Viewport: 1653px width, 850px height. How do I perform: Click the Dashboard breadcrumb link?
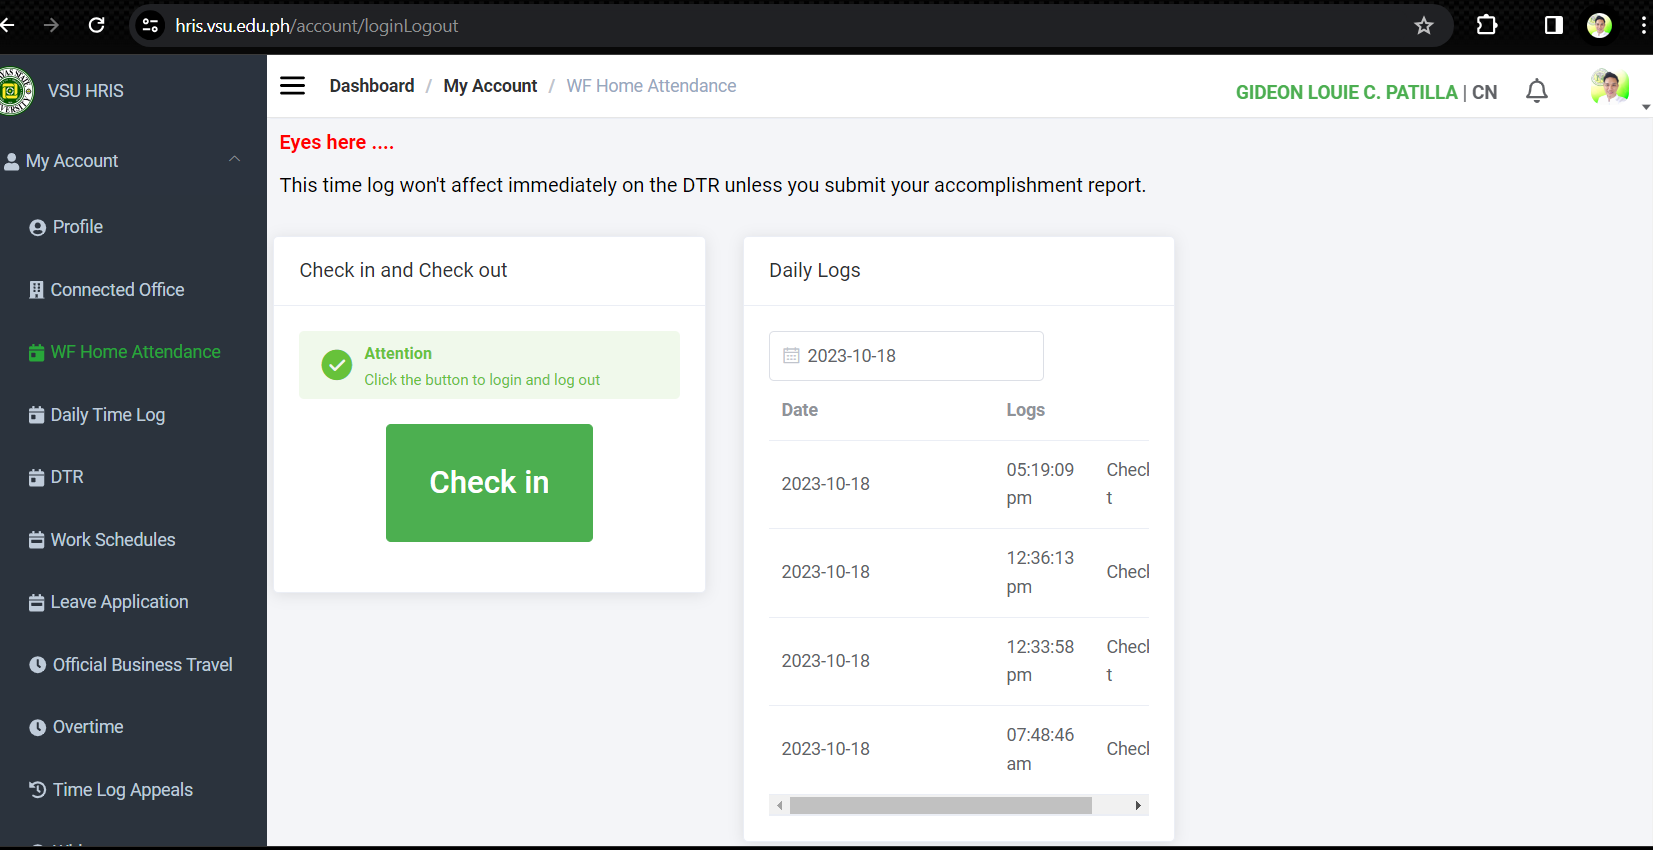[x=371, y=86]
